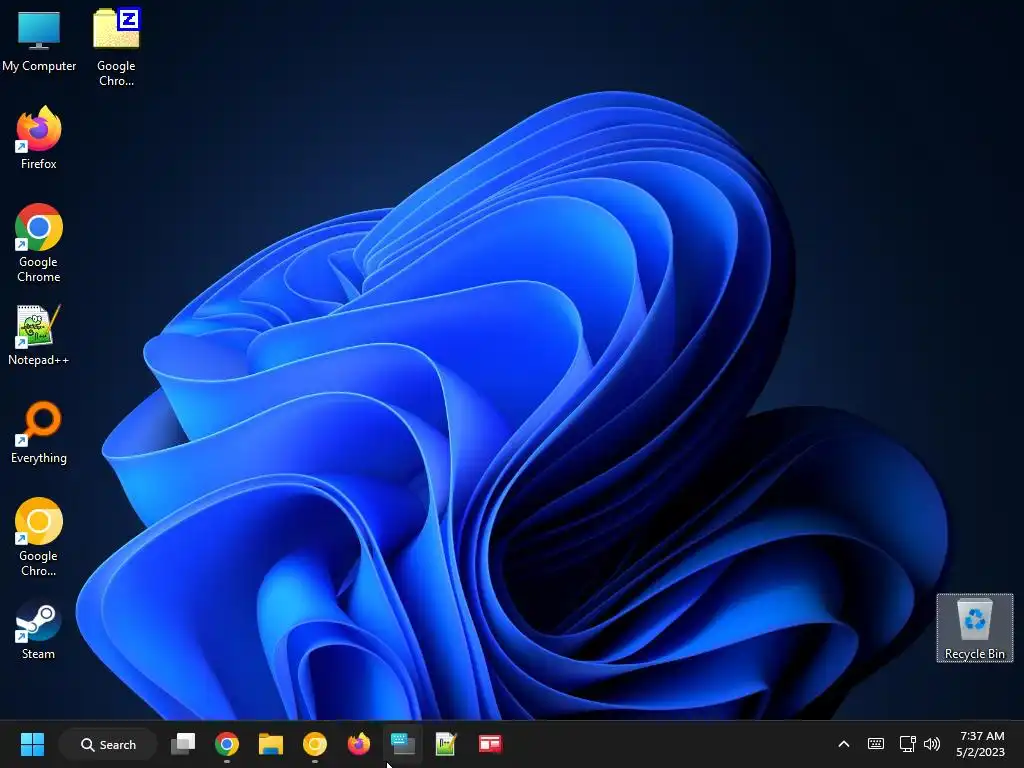Open network status from the tray

907,744
